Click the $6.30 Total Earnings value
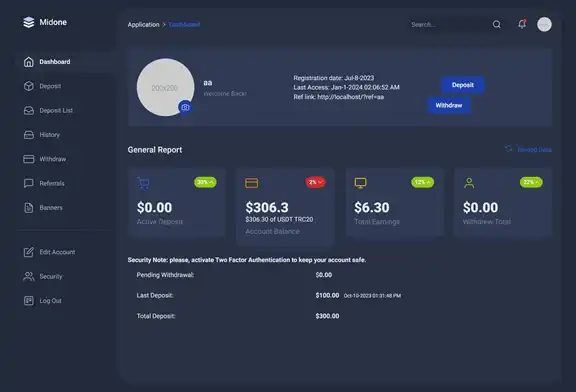576x392 pixels. tap(372, 208)
